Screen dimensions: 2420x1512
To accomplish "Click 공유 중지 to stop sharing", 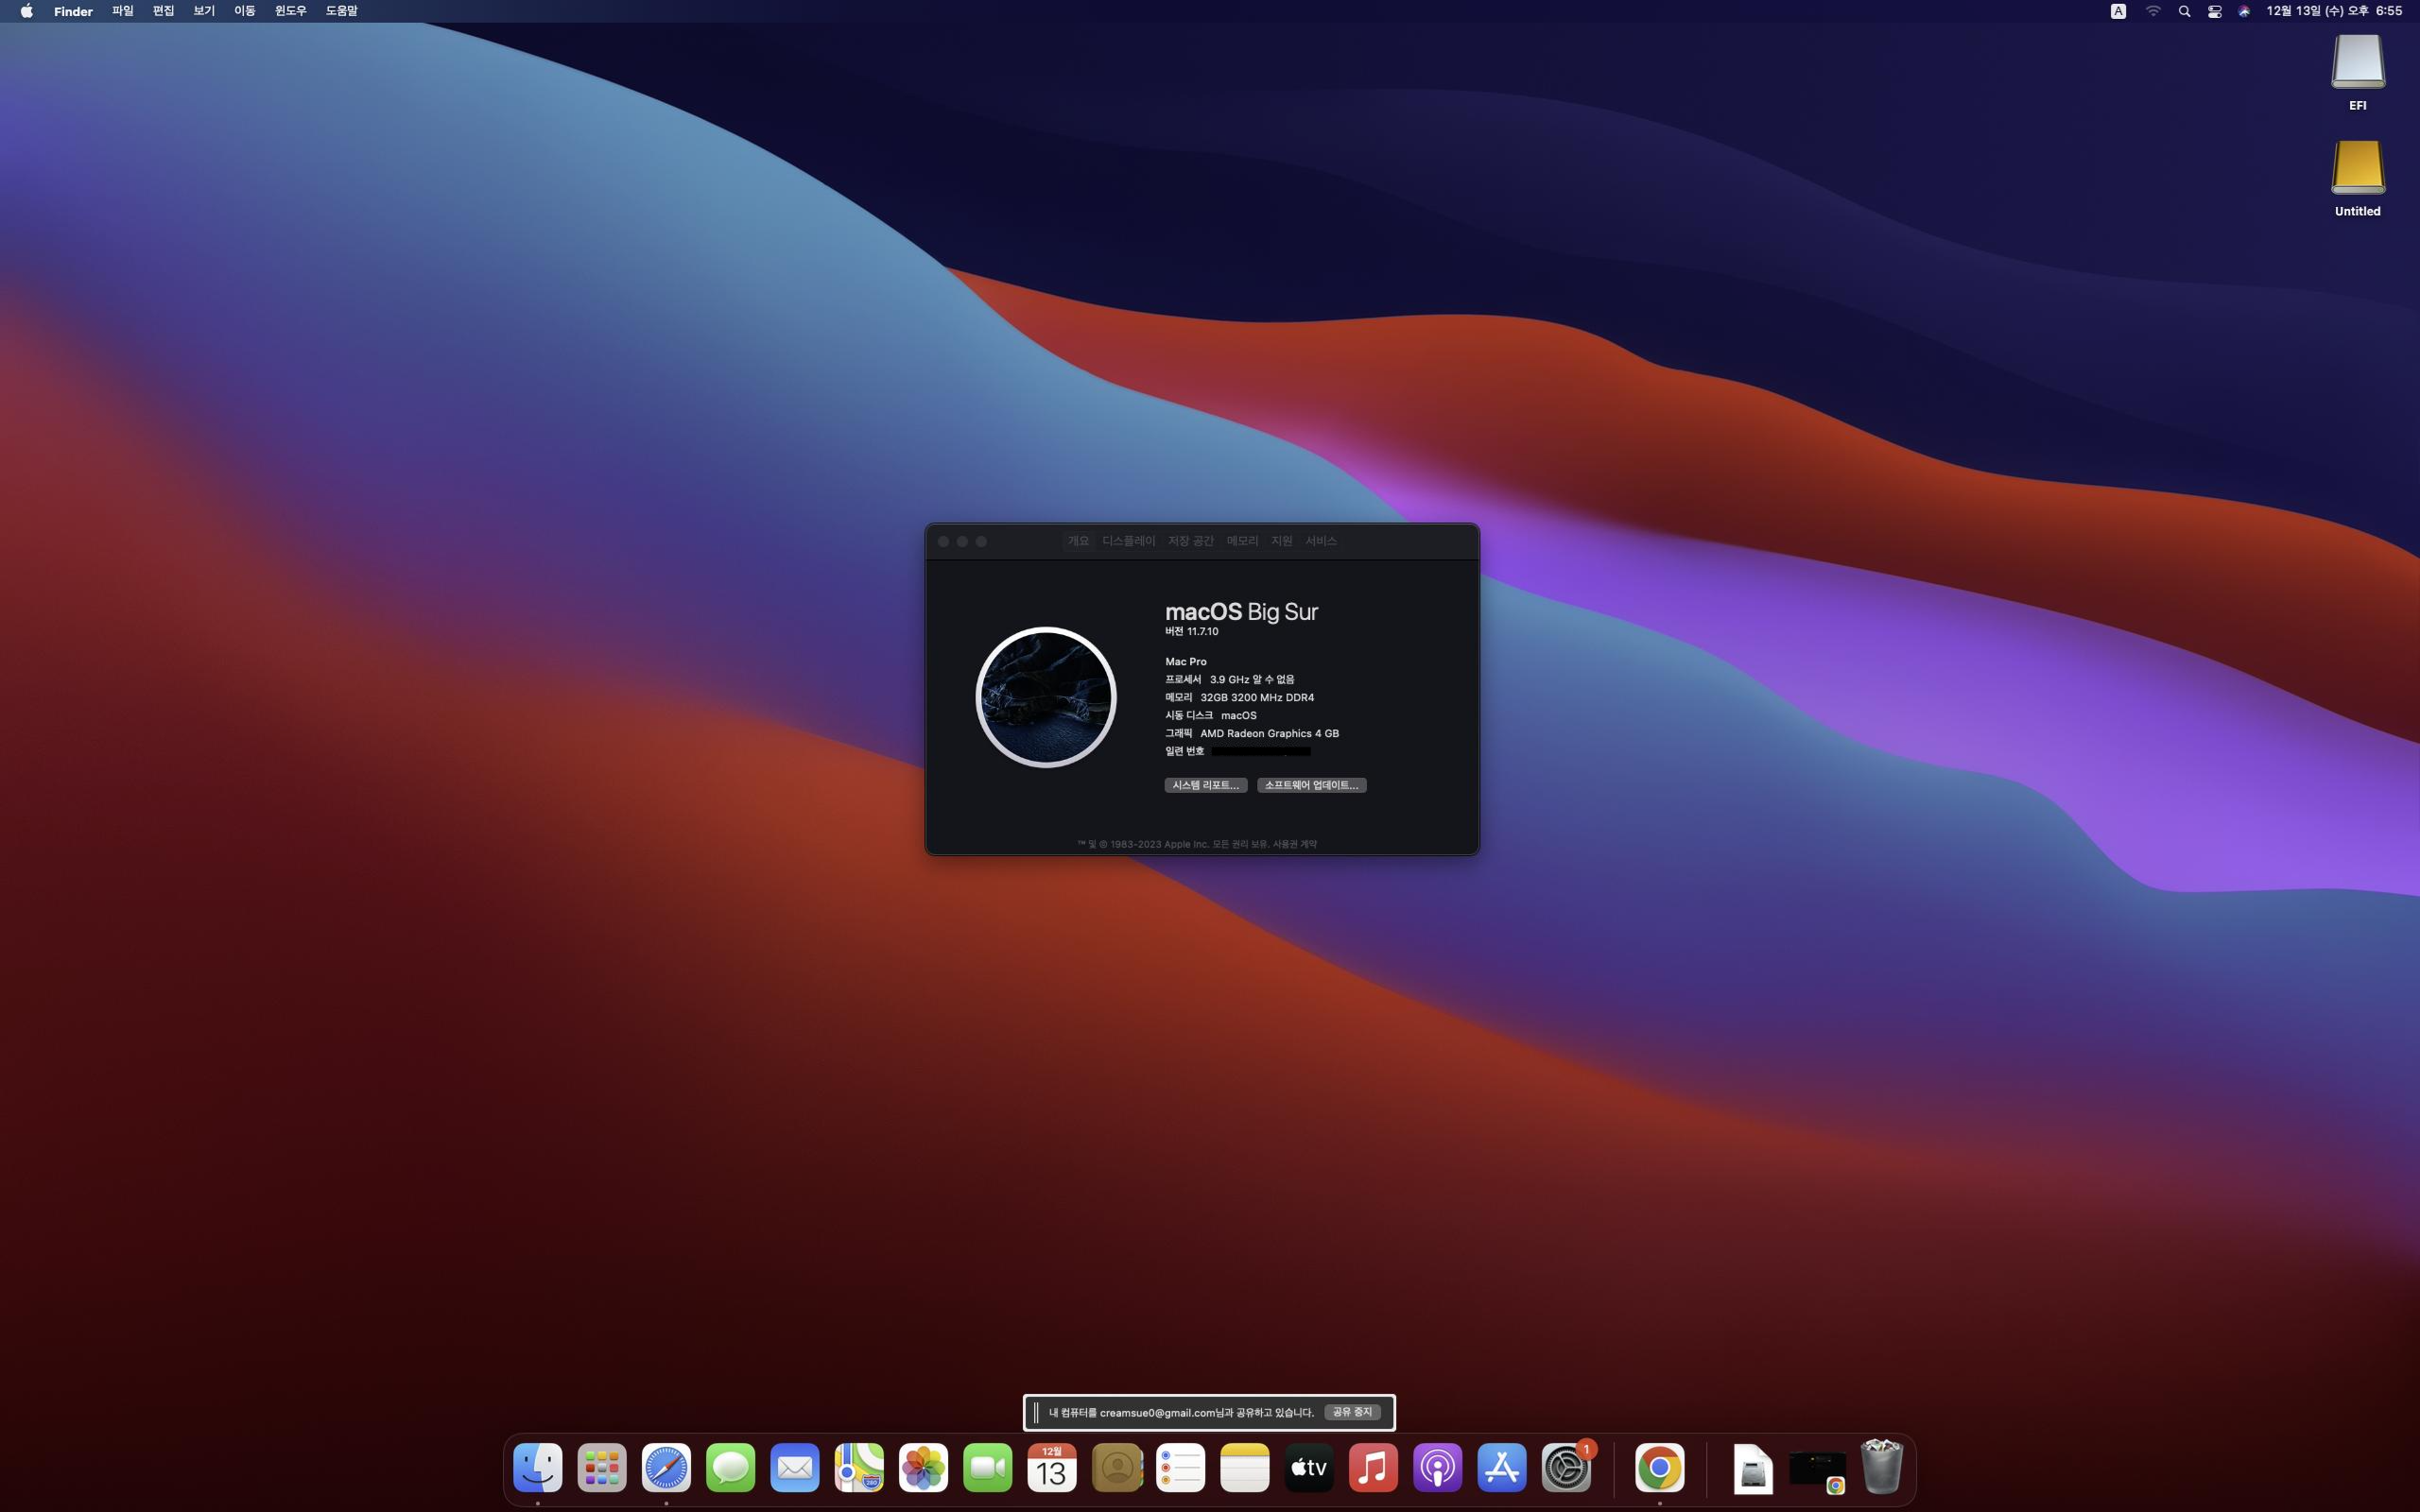I will [x=1352, y=1412].
